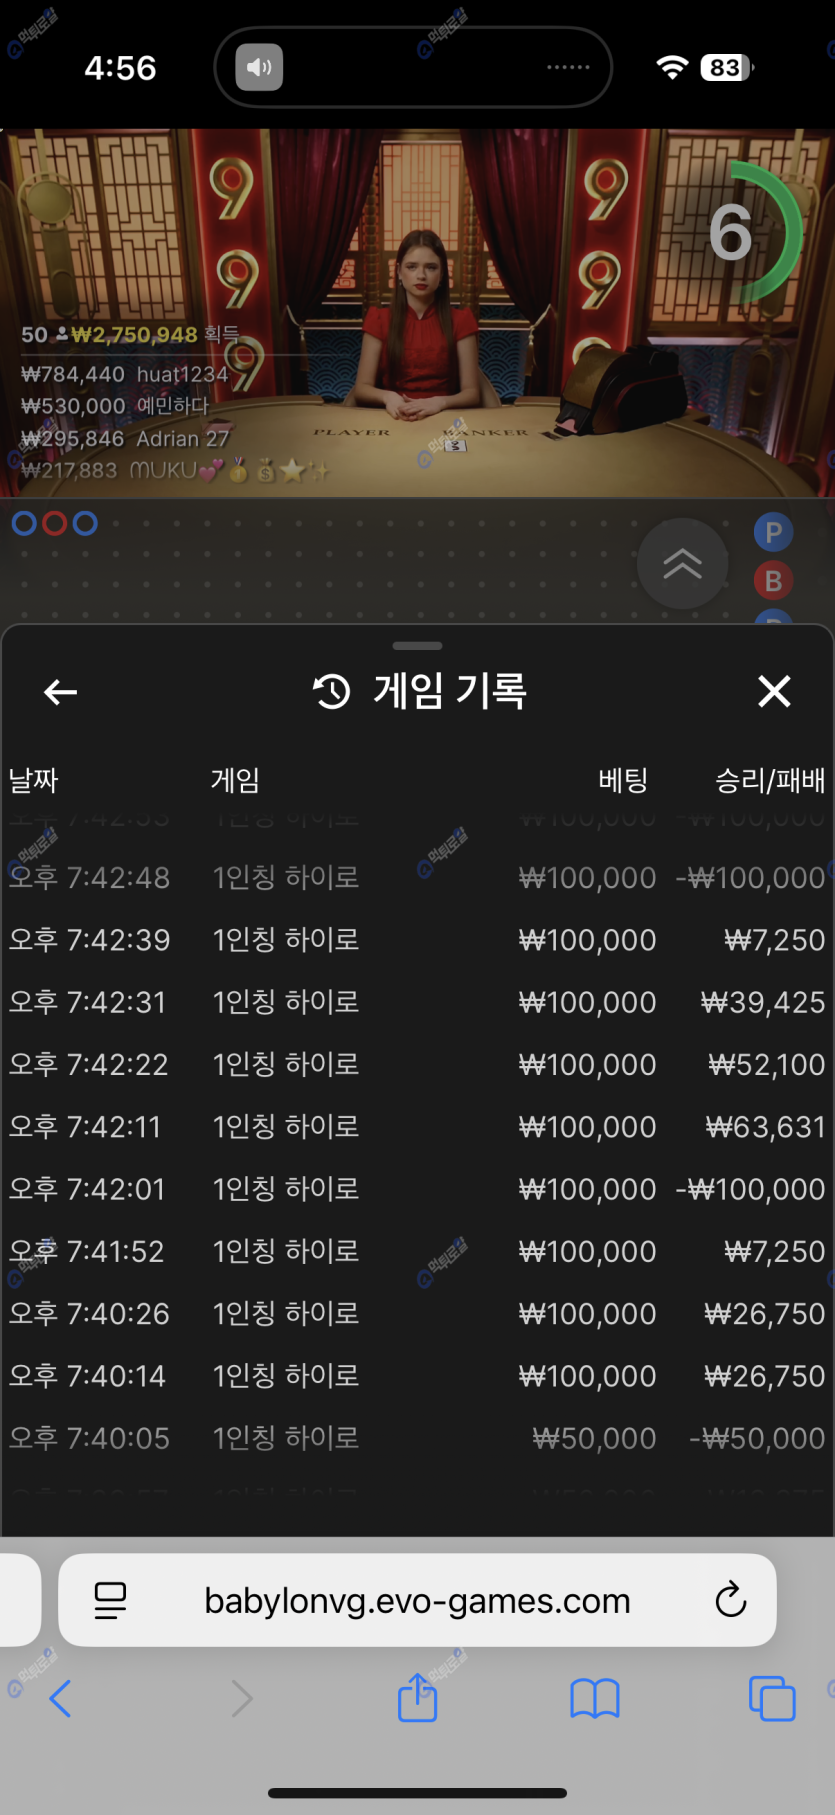The image size is (835, 1815).
Task: Tap the 날짜 column header
Action: coord(34,780)
